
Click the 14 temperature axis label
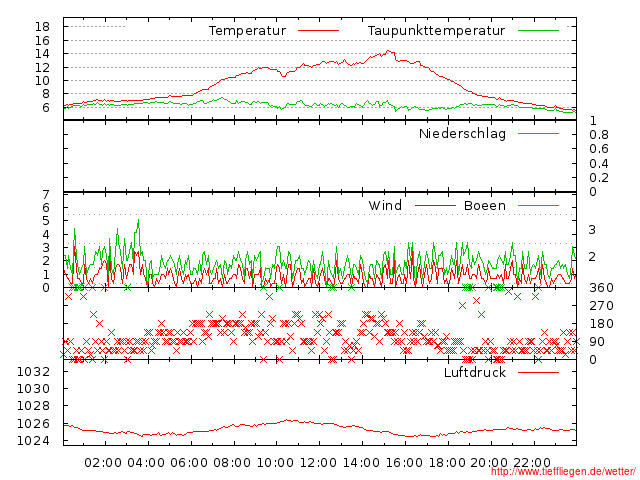click(x=42, y=54)
